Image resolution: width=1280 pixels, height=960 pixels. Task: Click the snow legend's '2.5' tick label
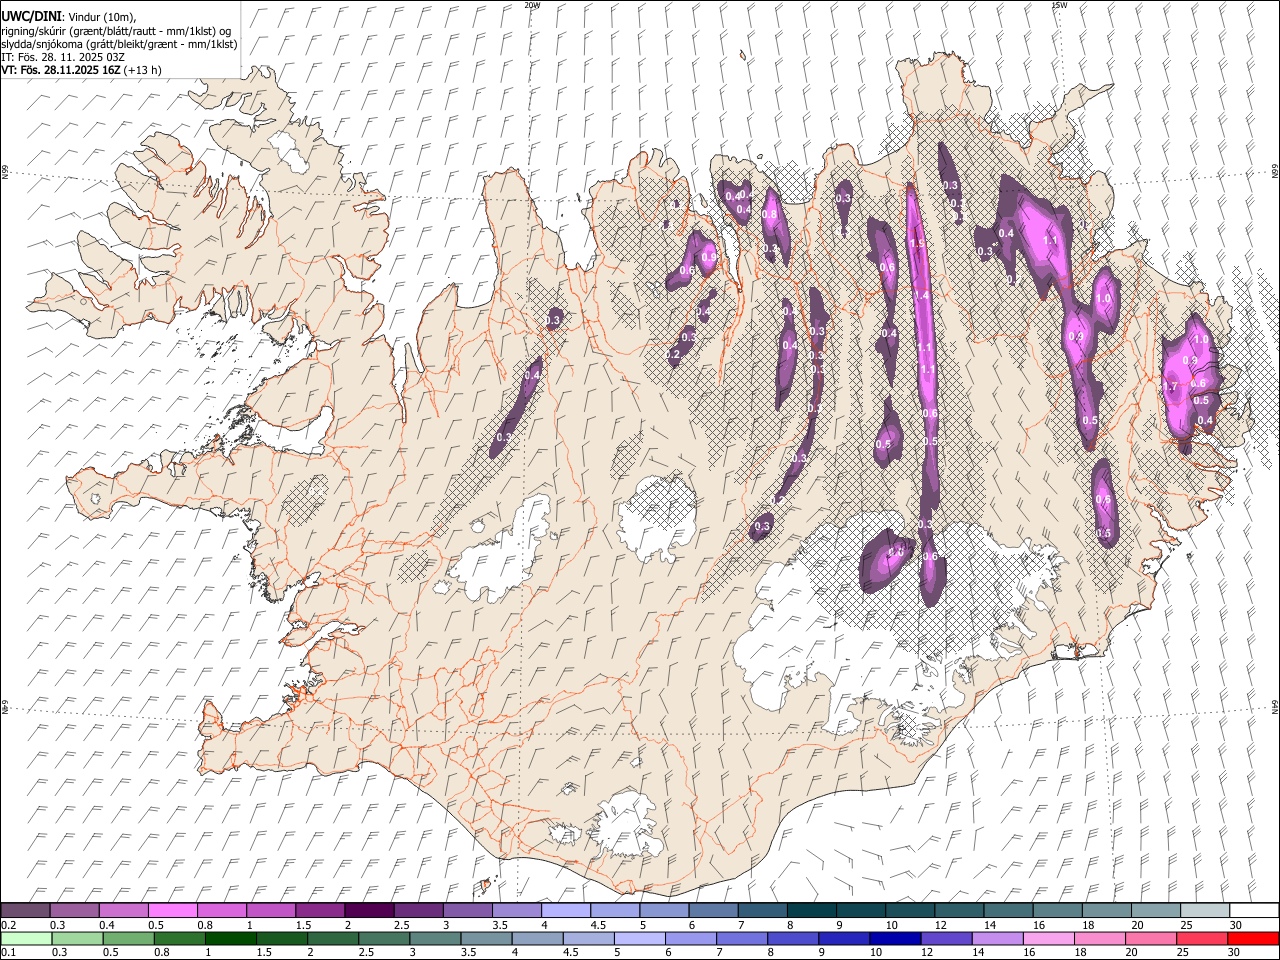401,925
